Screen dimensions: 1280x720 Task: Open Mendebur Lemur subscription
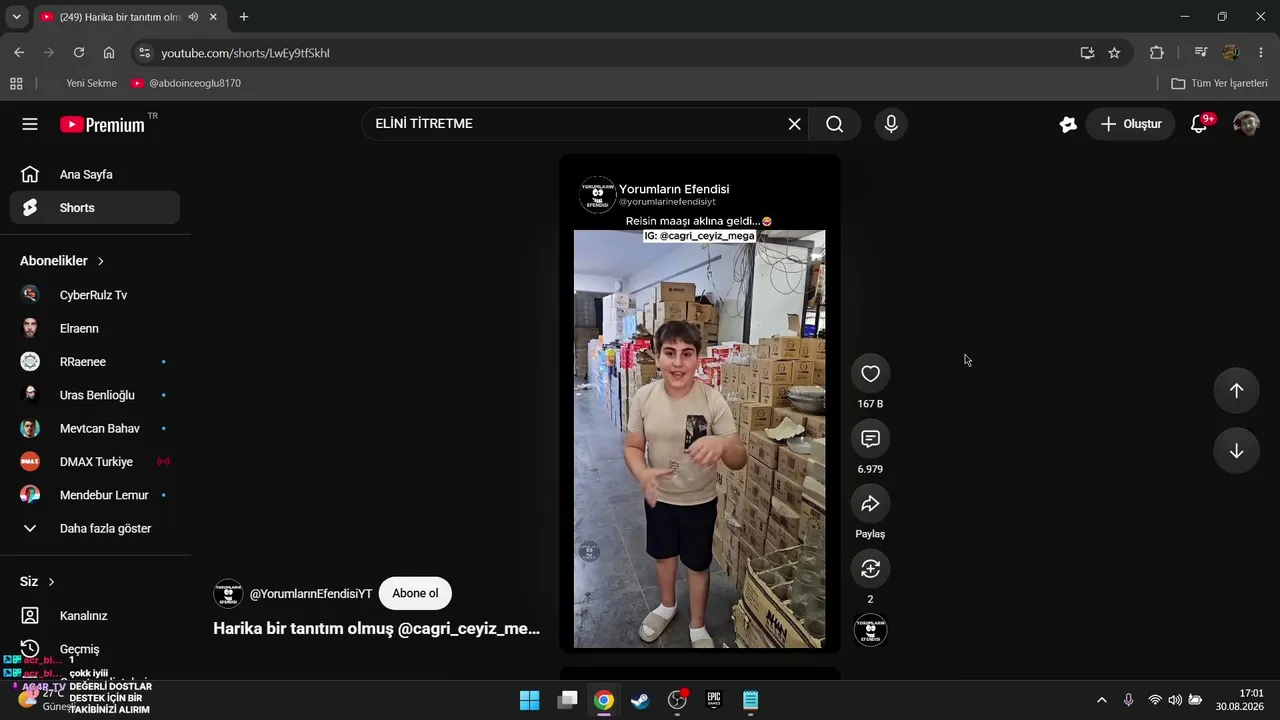[x=95, y=495]
